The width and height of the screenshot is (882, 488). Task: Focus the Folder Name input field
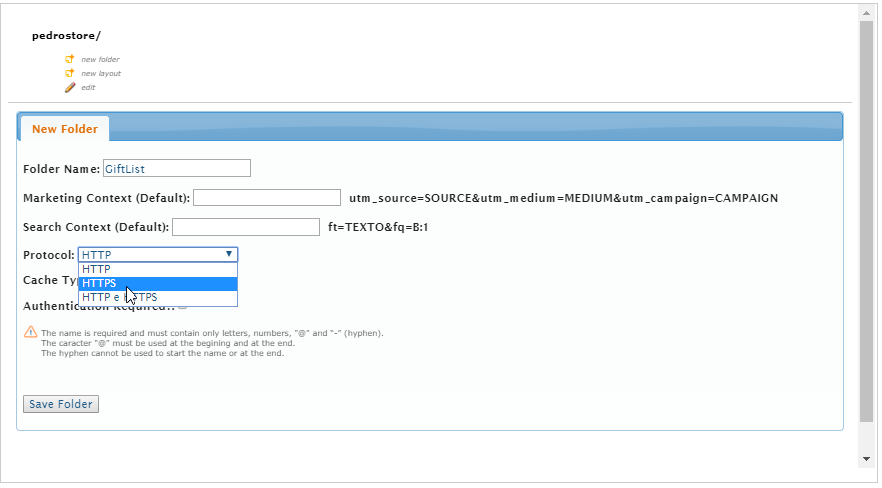point(176,169)
